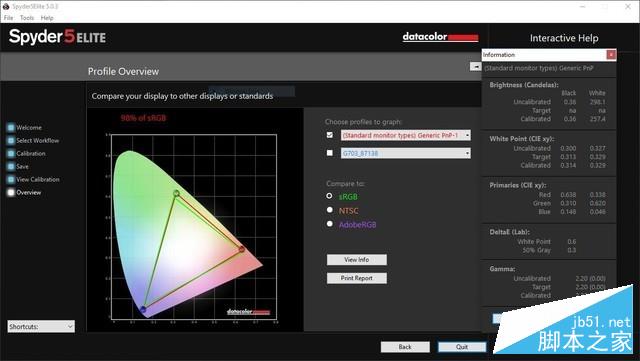
Task: Click the Welcome step icon
Action: (x=11, y=127)
